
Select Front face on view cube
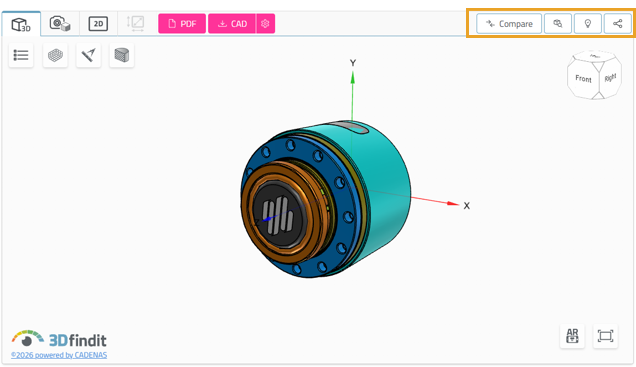tap(583, 79)
